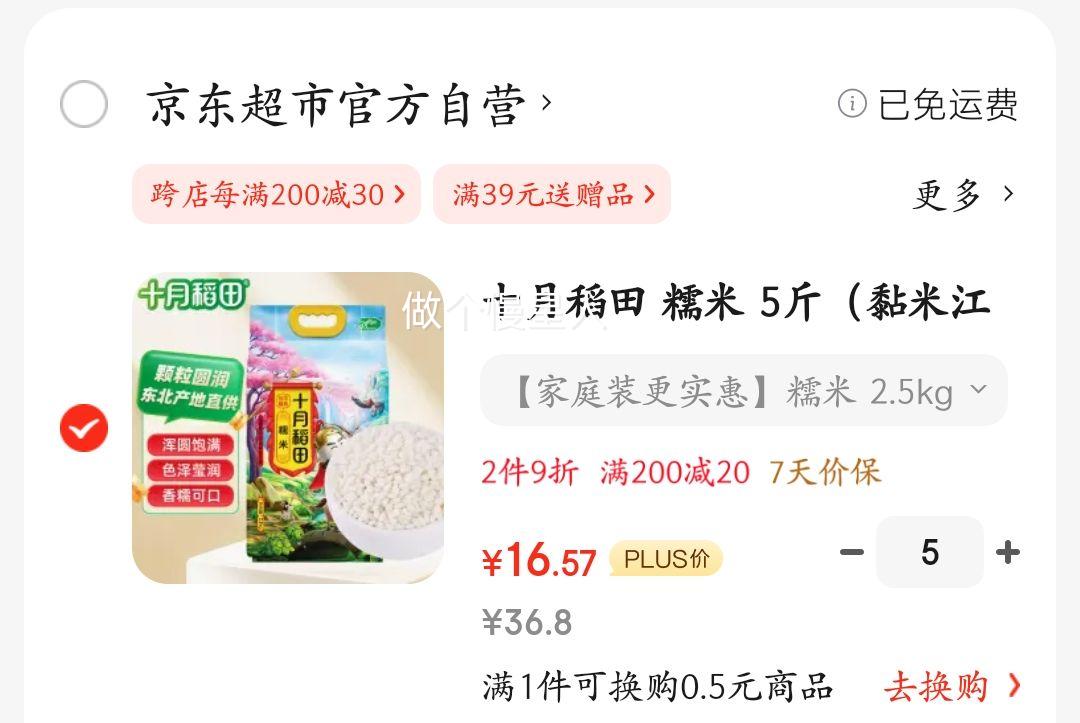This screenshot has width=1080, height=723.
Task: Tap the info icon beside 已免运费
Action: click(x=852, y=104)
